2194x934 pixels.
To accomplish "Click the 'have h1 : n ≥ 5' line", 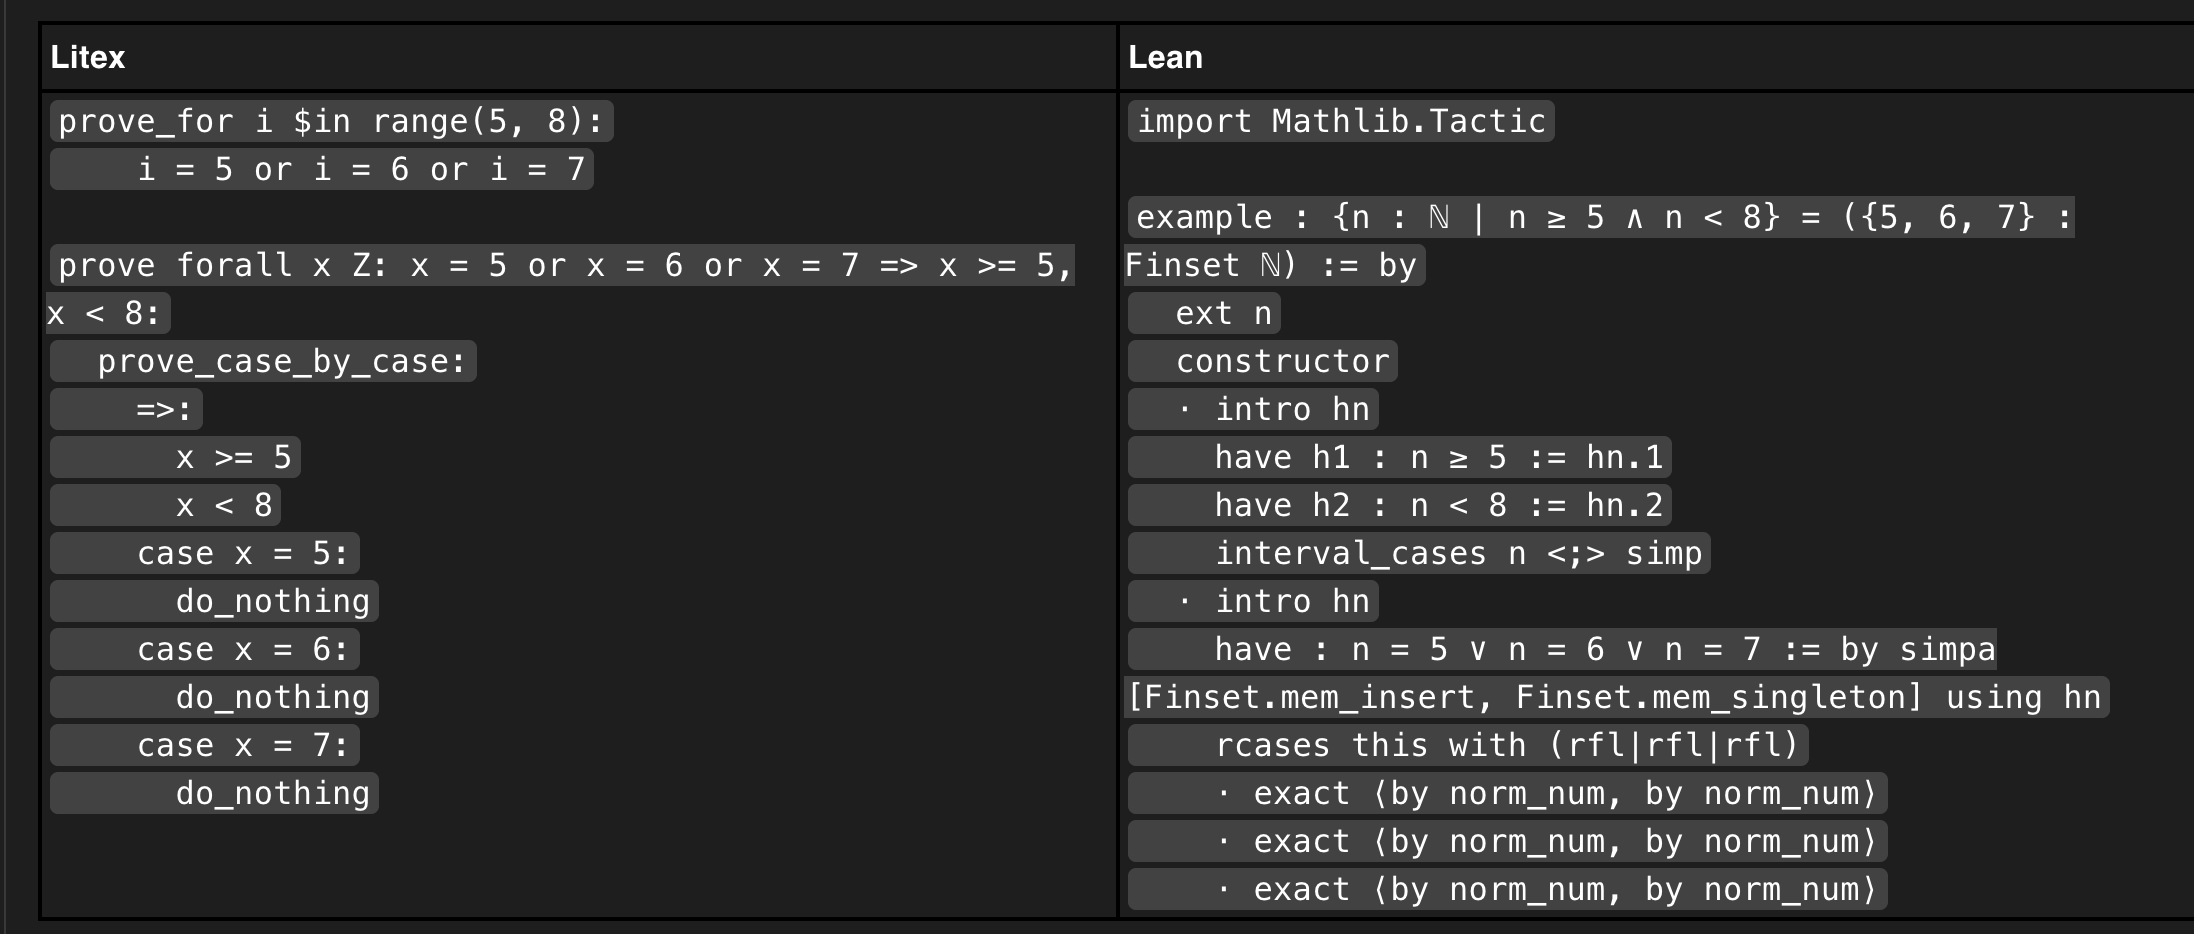I will [1438, 457].
